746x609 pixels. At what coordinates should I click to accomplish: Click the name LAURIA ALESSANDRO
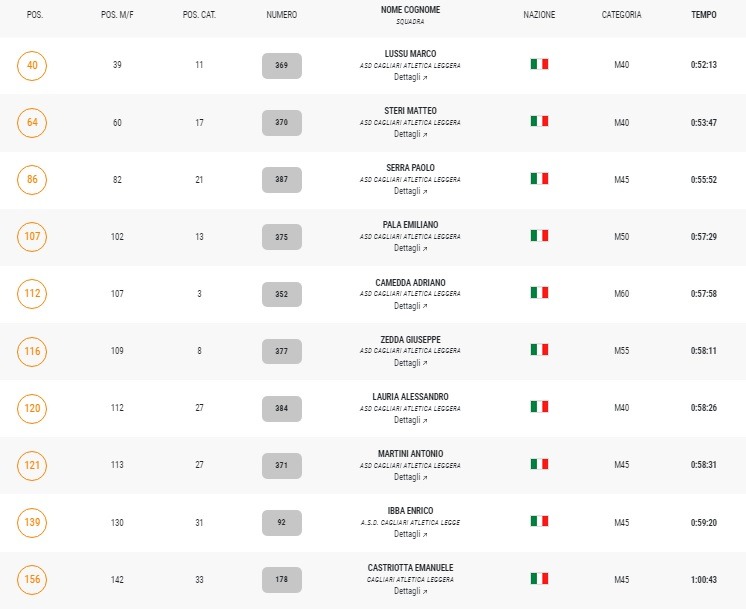(x=410, y=397)
